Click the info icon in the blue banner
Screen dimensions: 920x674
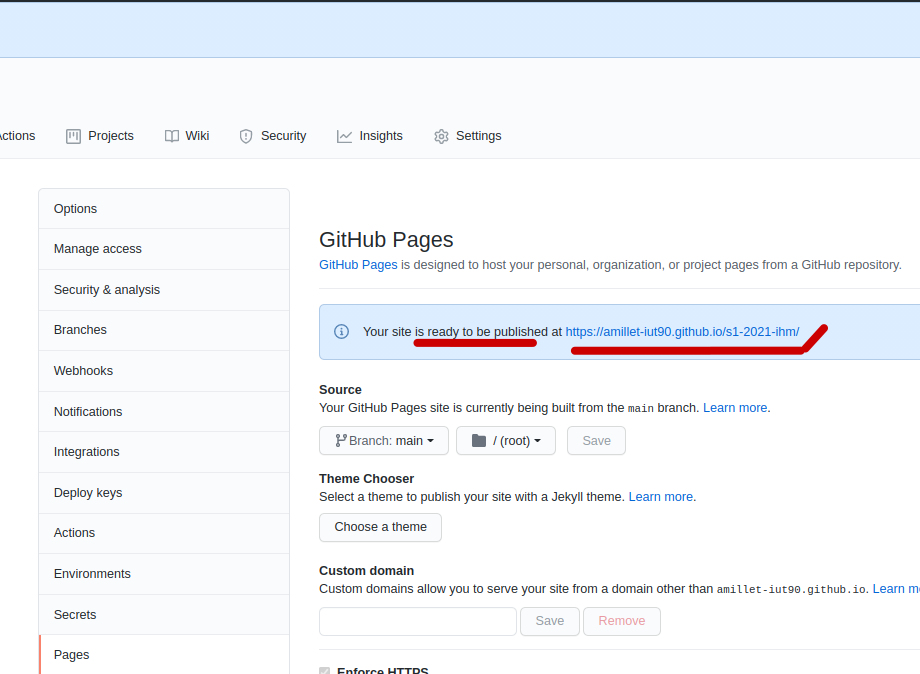(x=341, y=331)
